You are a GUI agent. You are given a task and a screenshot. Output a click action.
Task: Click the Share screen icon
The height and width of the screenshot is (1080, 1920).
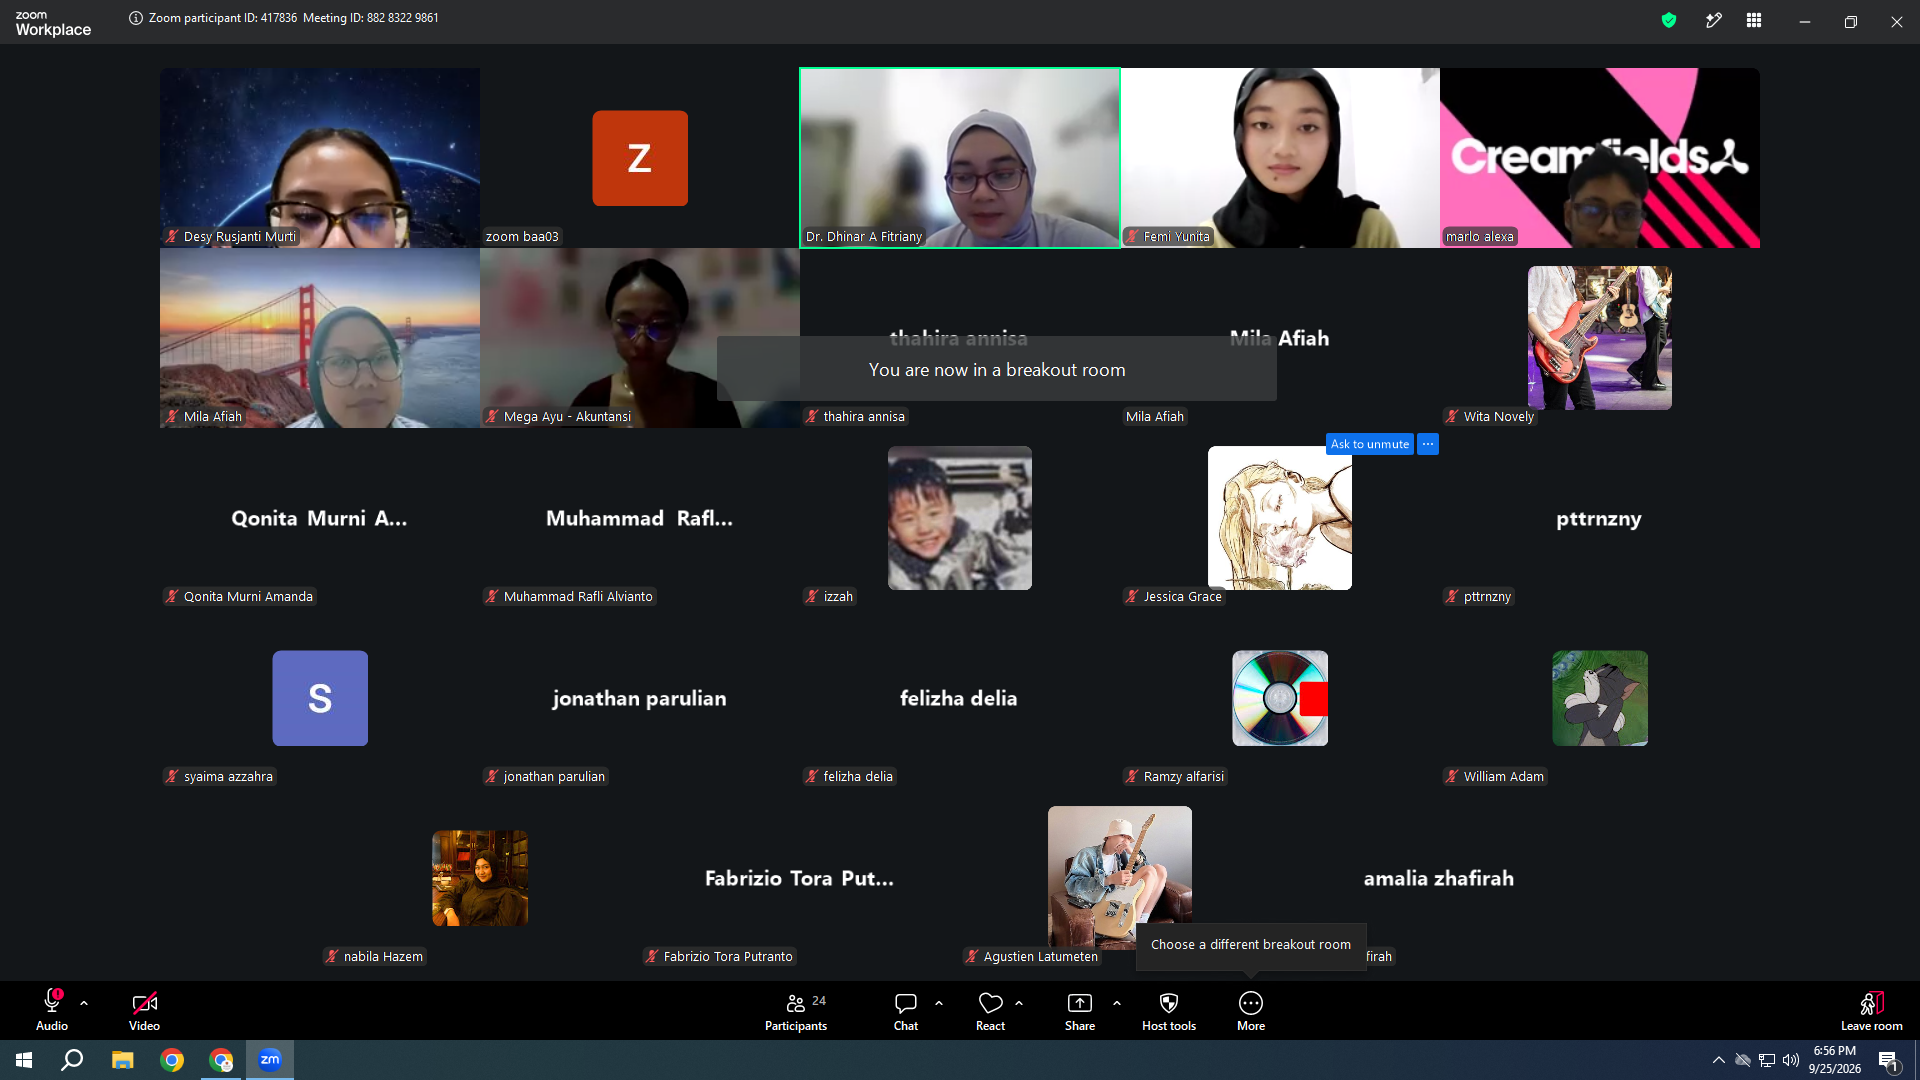point(1080,1011)
